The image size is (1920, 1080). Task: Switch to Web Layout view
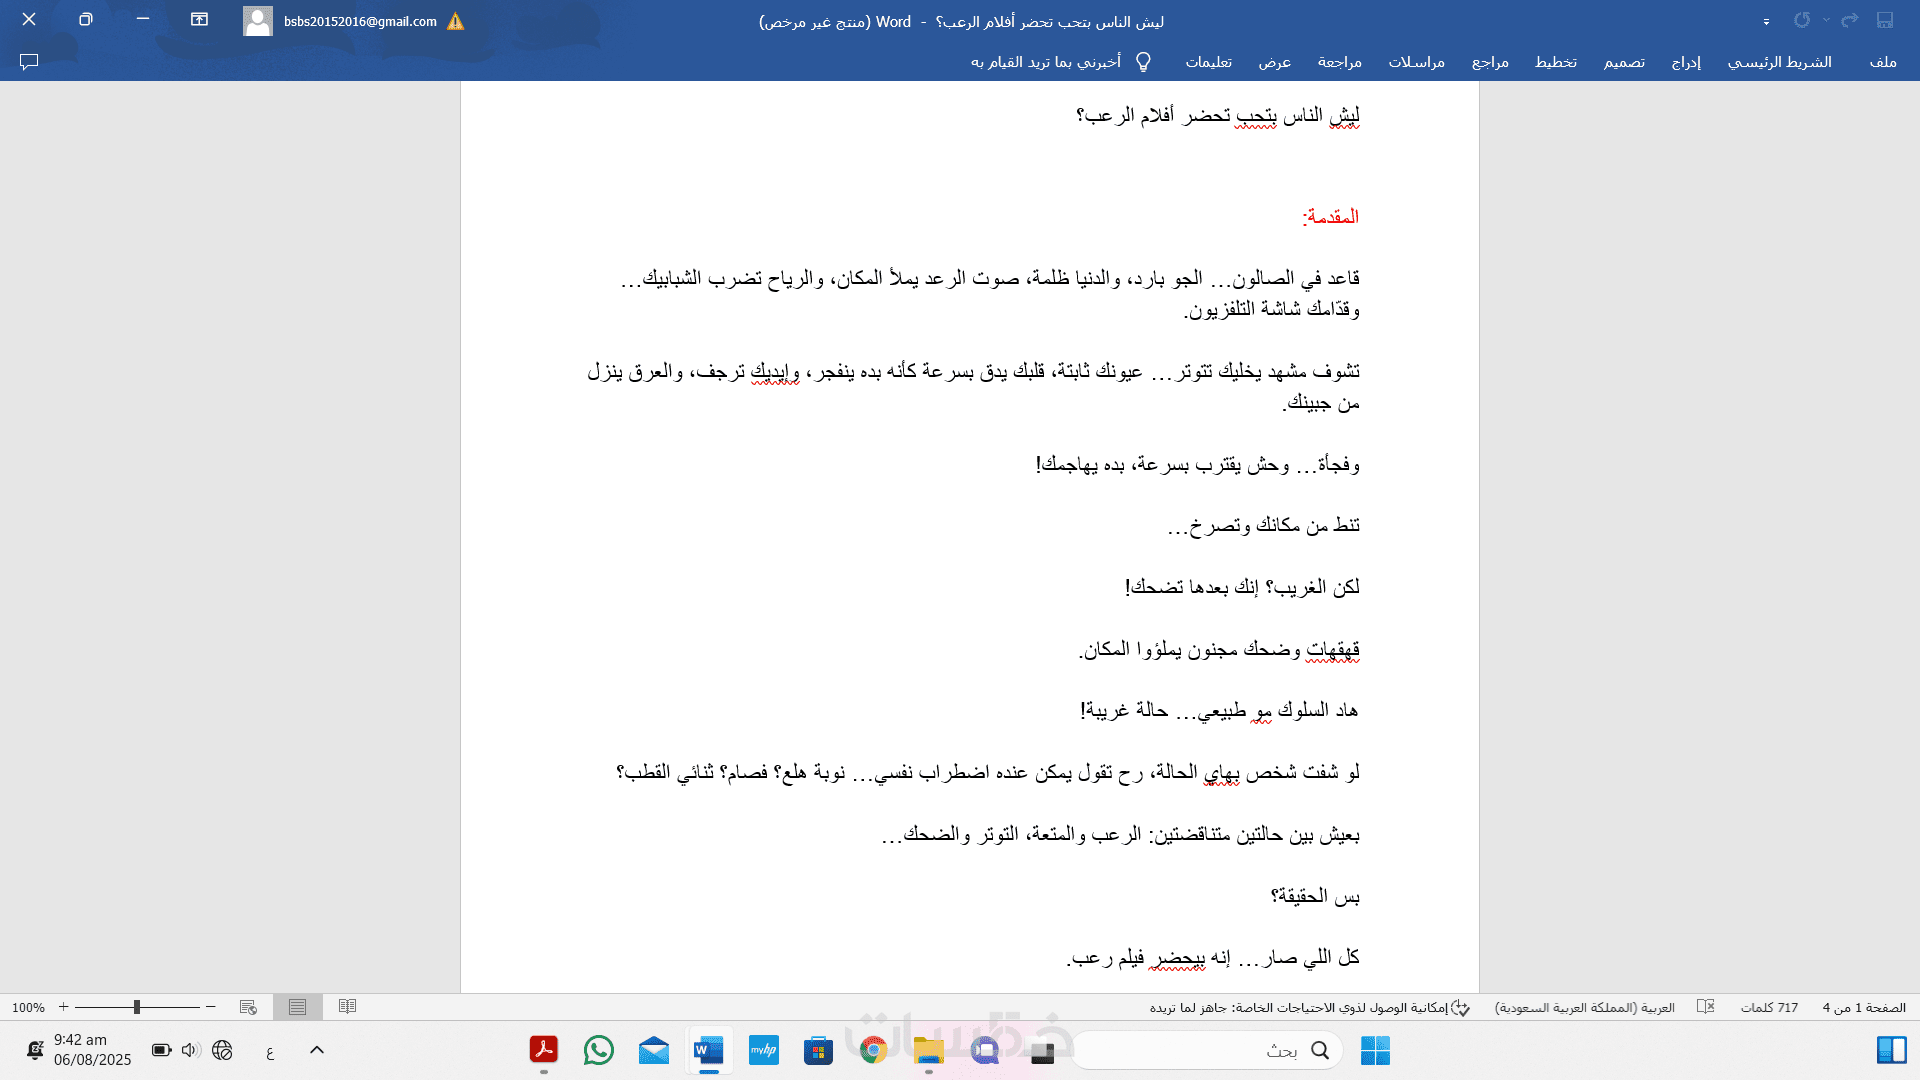pos(248,1007)
